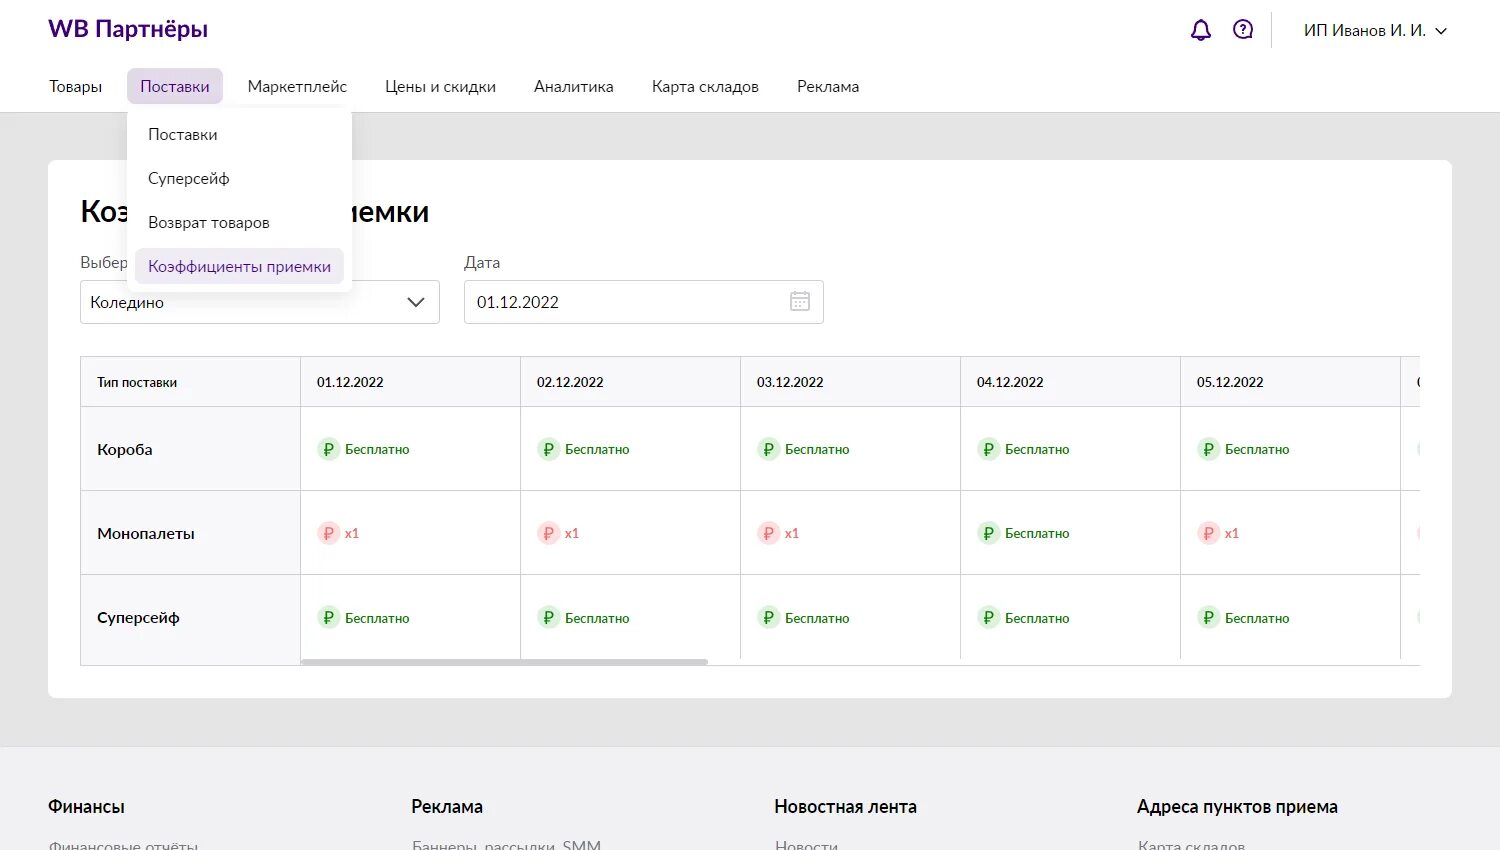Click x1 coefficient for Монопалеты on 05.12.2022
Viewport: 1500px width, 850px height.
(1232, 533)
